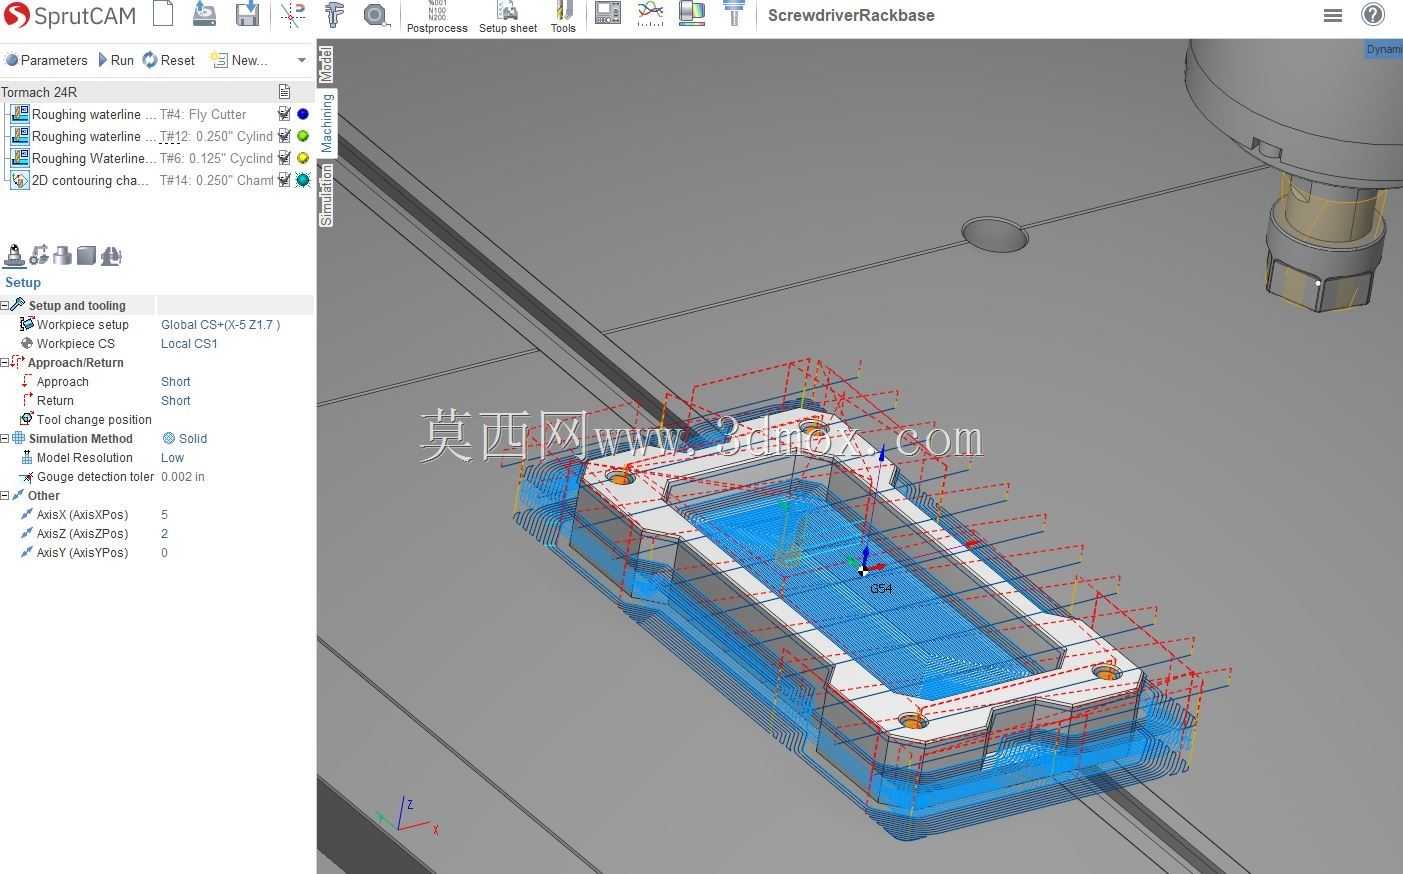1403x874 pixels.
Task: Activate the snap point tool icon
Action: 293,14
